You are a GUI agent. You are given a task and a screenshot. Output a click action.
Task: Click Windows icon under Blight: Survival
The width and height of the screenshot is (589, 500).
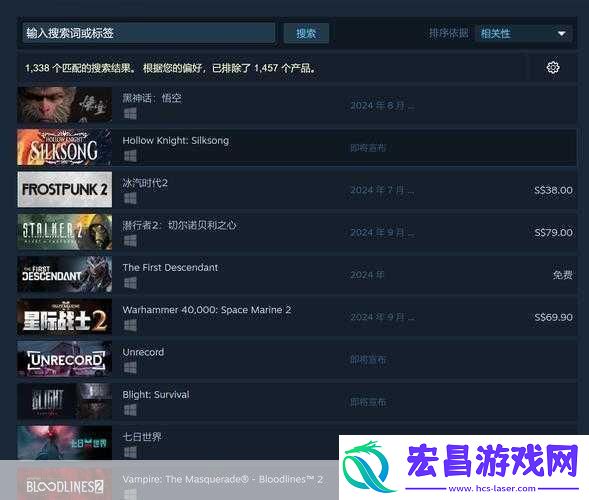(130, 410)
